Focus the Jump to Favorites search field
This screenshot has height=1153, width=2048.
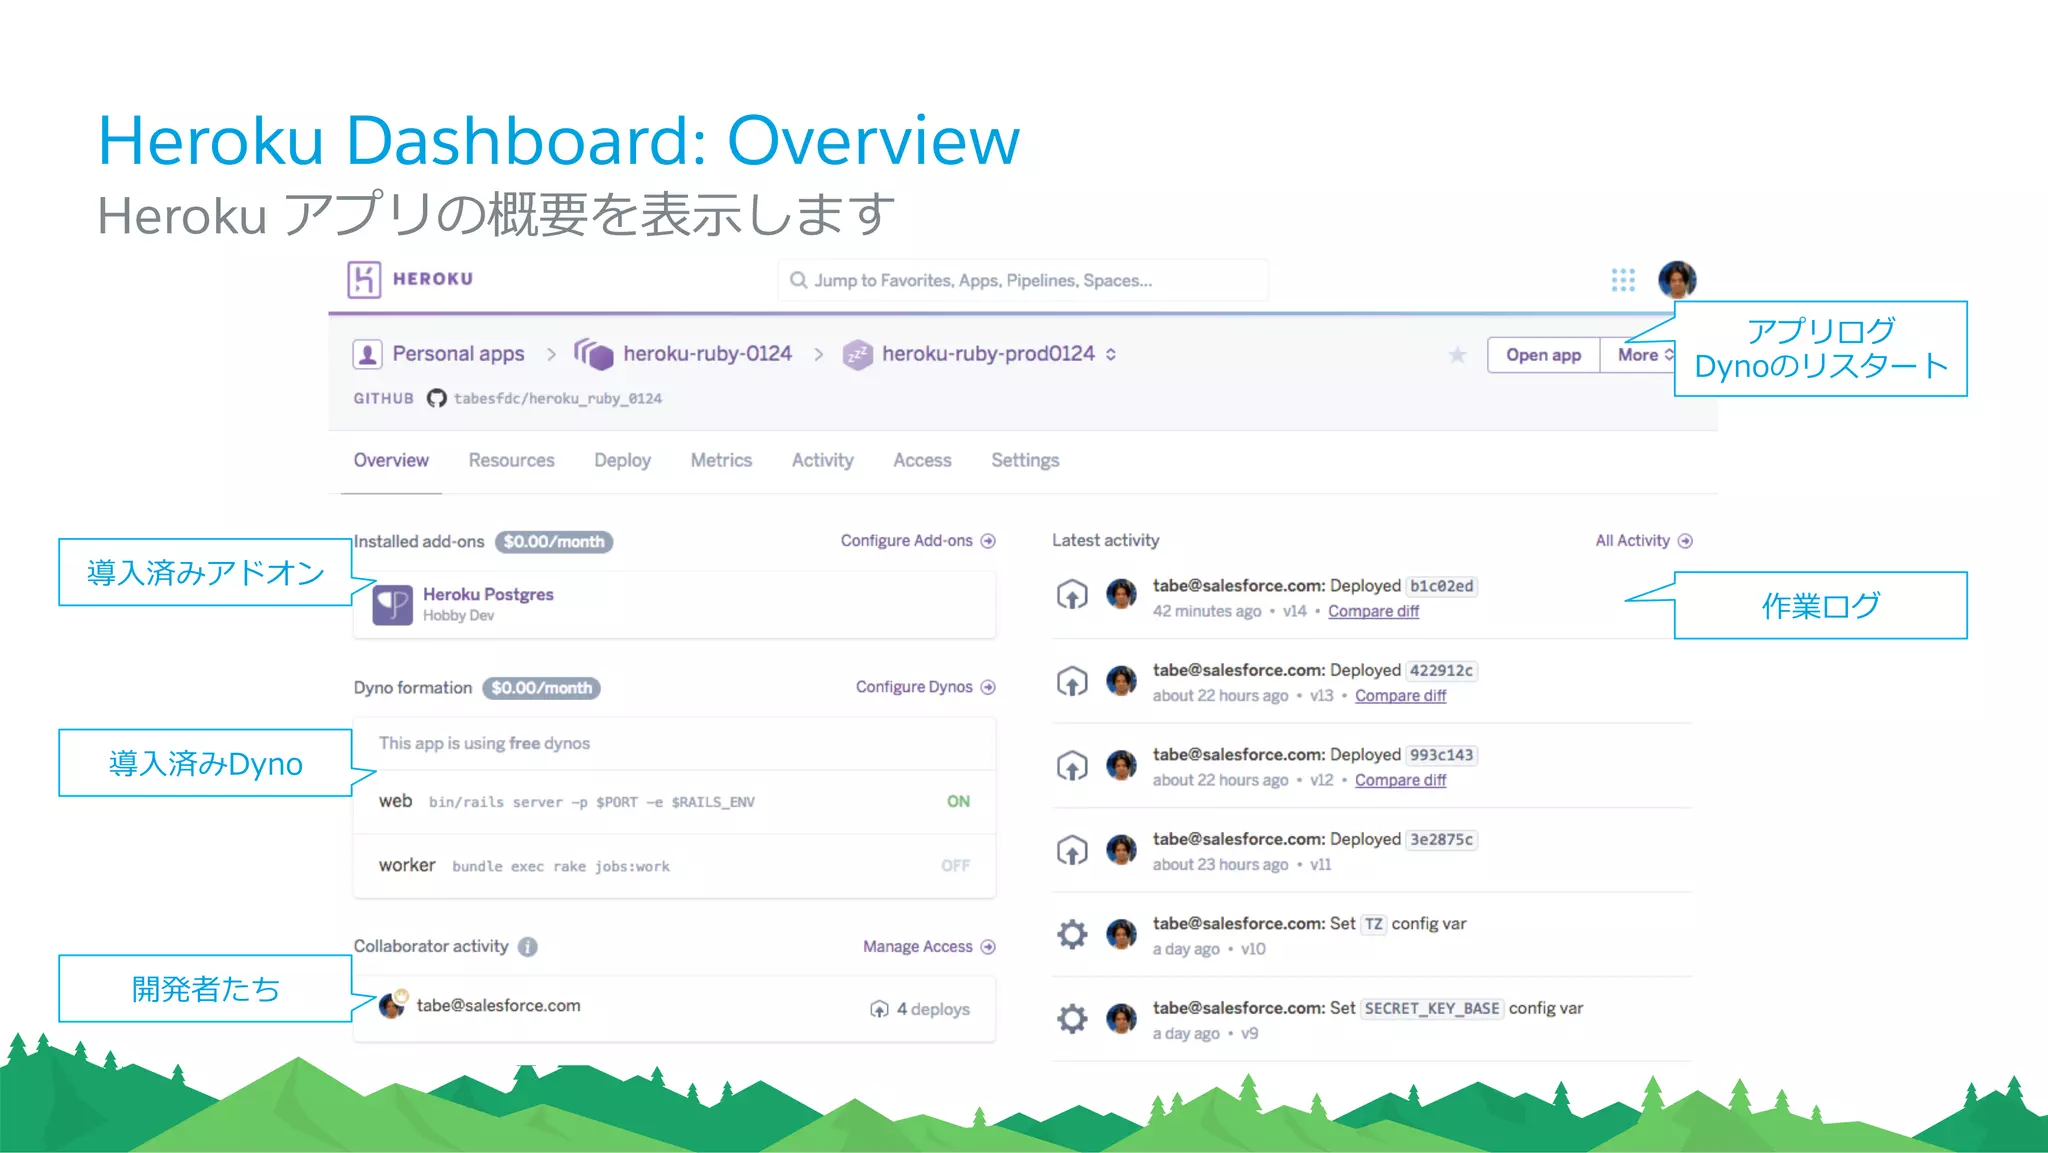[1023, 280]
